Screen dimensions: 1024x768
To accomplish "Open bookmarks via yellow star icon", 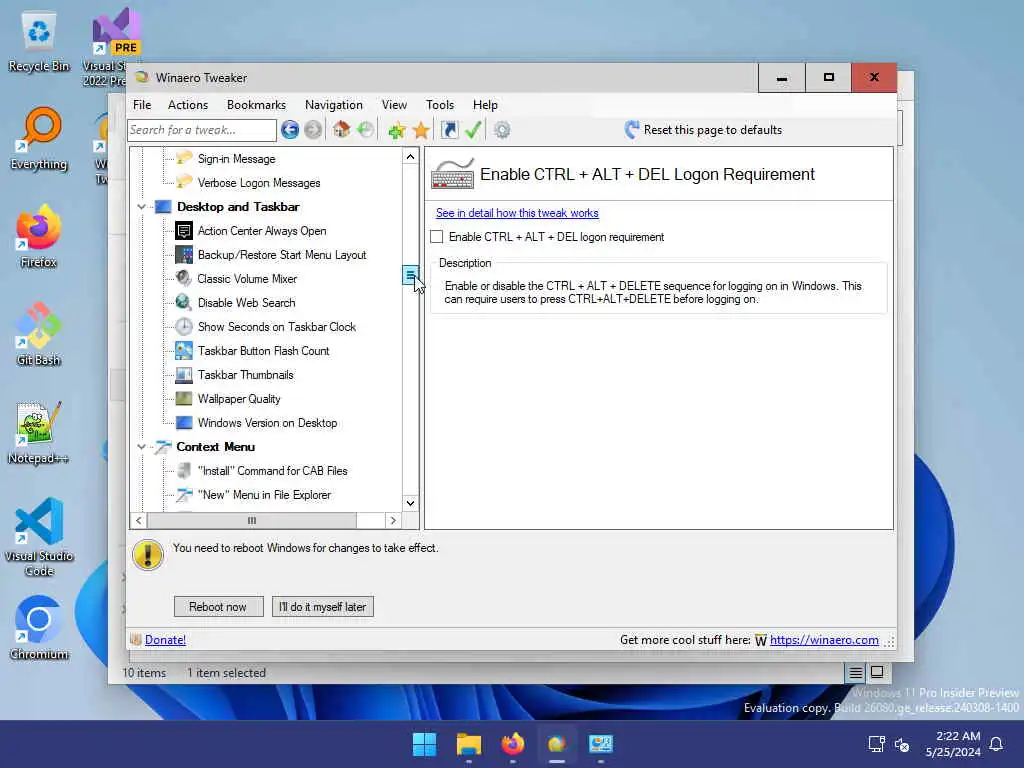I will pos(421,130).
